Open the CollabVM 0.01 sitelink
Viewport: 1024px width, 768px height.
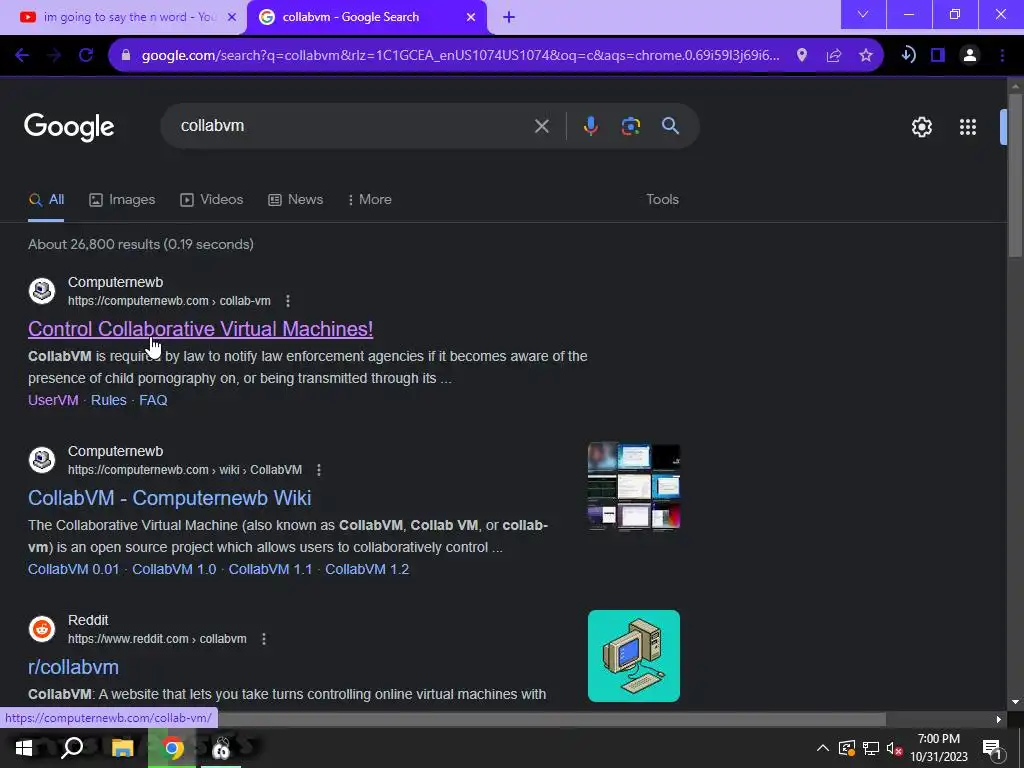74,569
